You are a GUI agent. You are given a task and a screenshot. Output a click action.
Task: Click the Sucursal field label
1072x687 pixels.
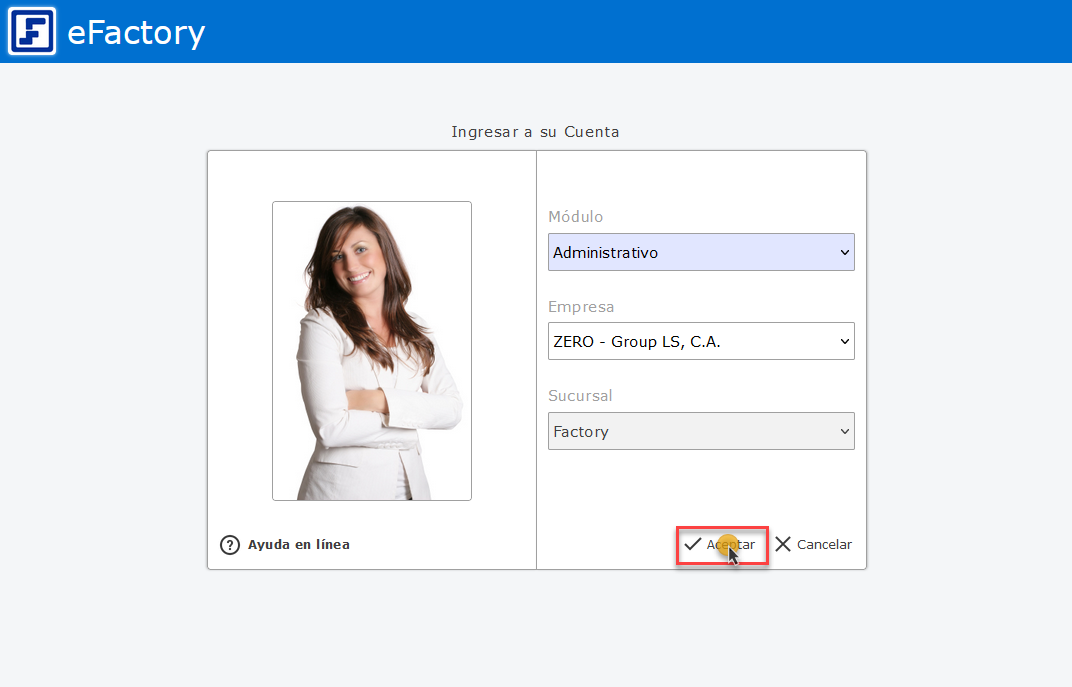(x=580, y=396)
